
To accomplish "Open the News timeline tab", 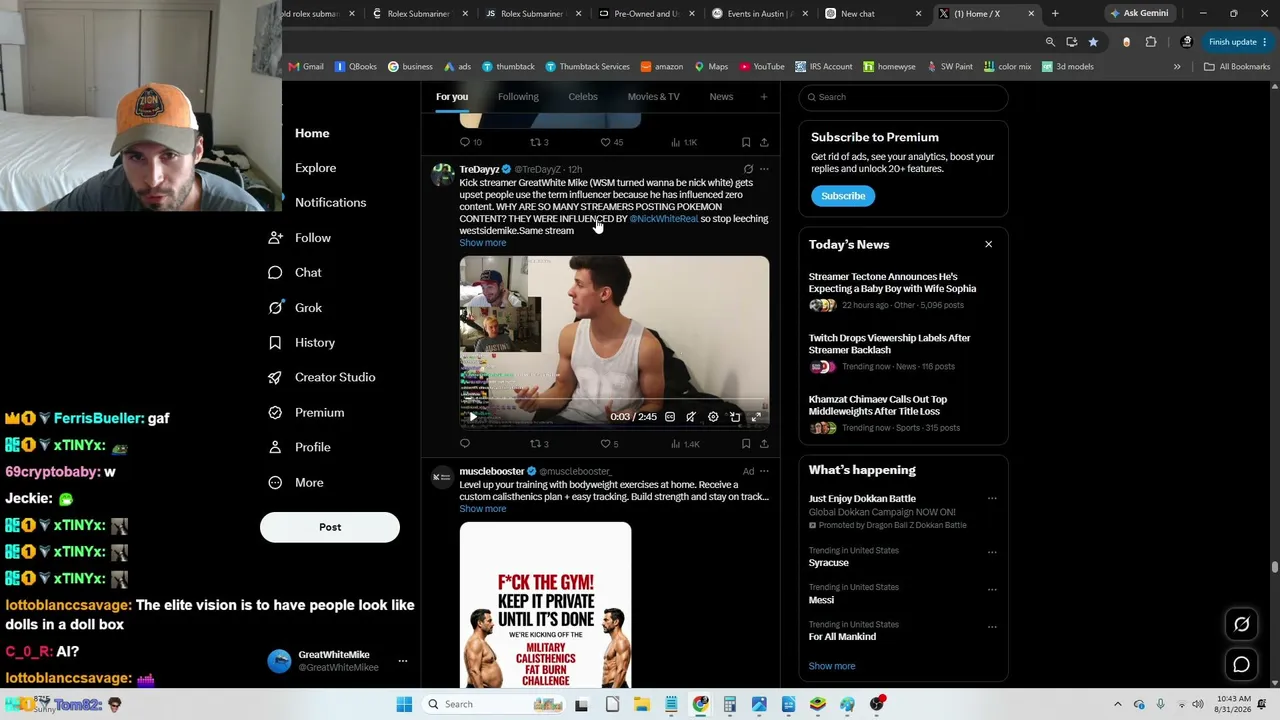I will [x=721, y=97].
